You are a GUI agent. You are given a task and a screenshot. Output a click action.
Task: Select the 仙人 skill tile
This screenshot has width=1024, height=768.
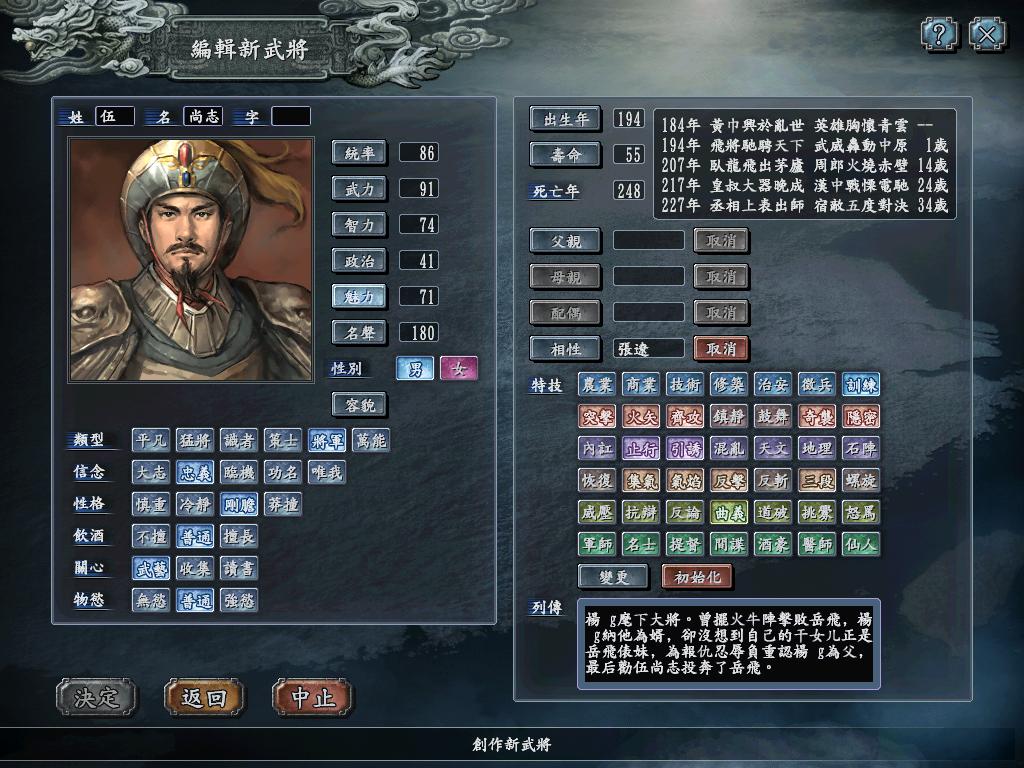(x=861, y=544)
